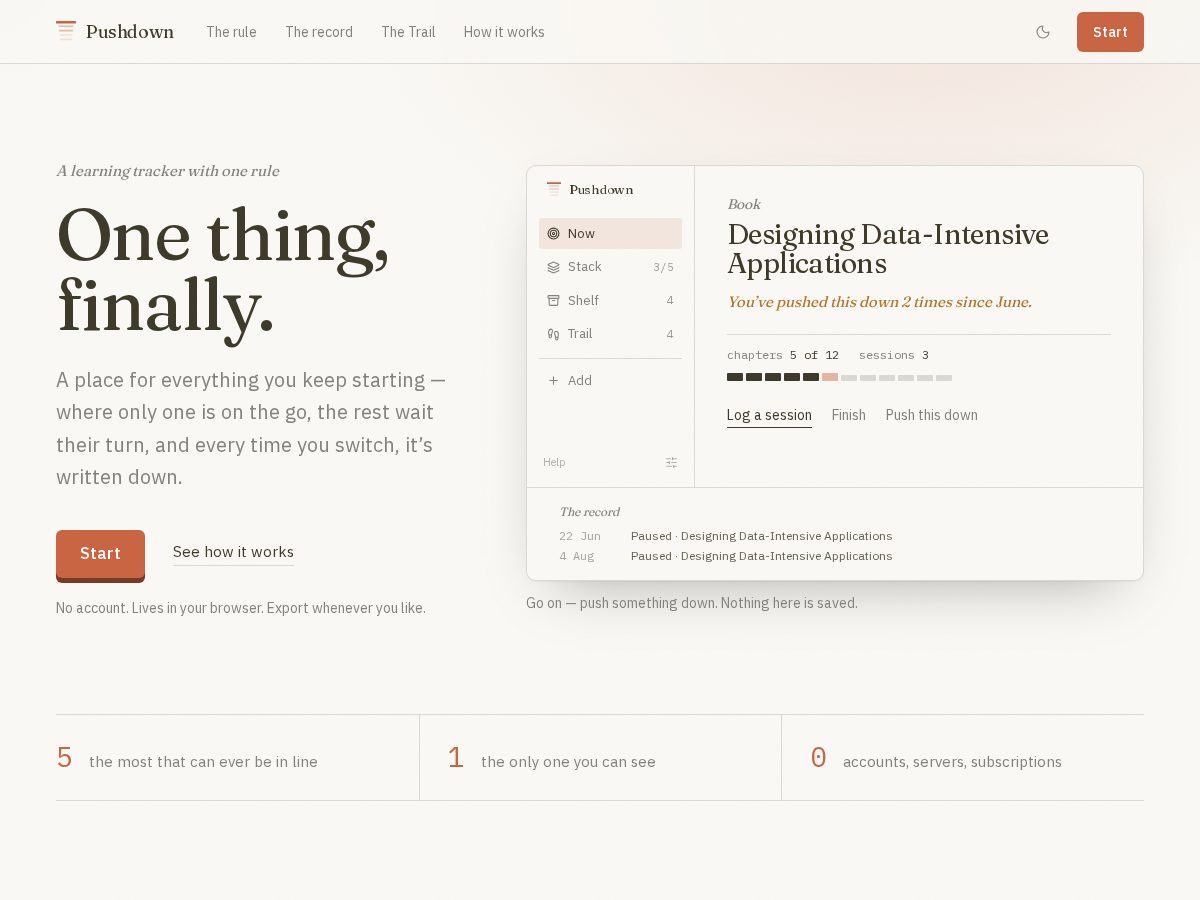Follow 'See how it works' link
This screenshot has height=900, width=1200.
[233, 552]
